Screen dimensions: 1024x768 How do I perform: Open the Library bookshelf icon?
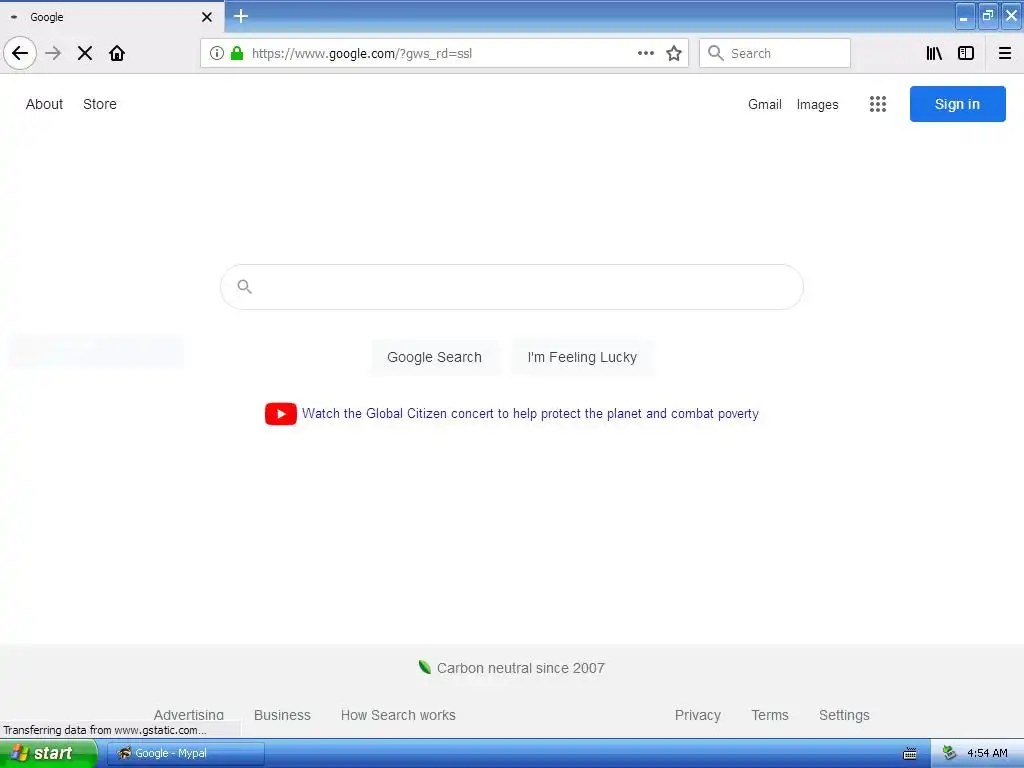pyautogui.click(x=934, y=53)
